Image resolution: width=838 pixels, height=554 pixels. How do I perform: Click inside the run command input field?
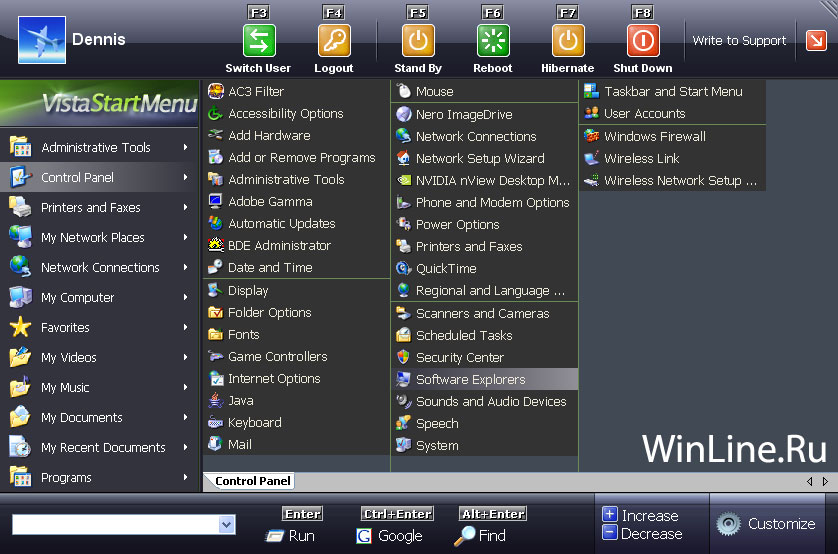[115, 525]
